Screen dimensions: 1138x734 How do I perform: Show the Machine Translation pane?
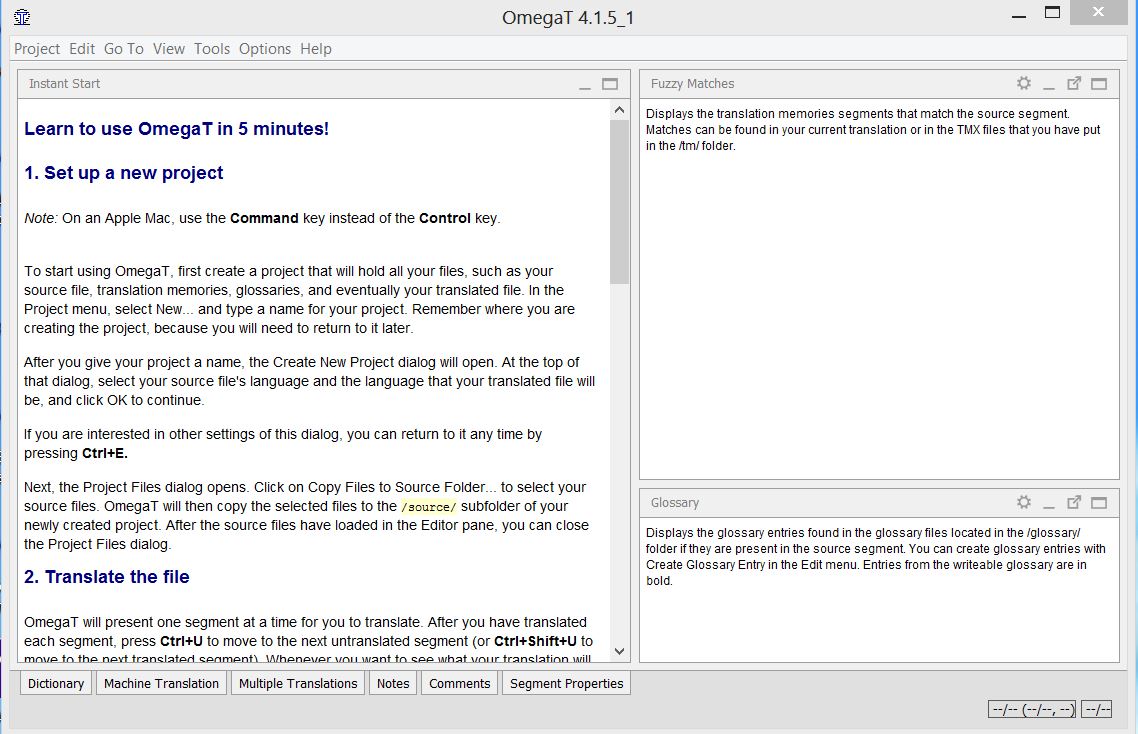[161, 683]
